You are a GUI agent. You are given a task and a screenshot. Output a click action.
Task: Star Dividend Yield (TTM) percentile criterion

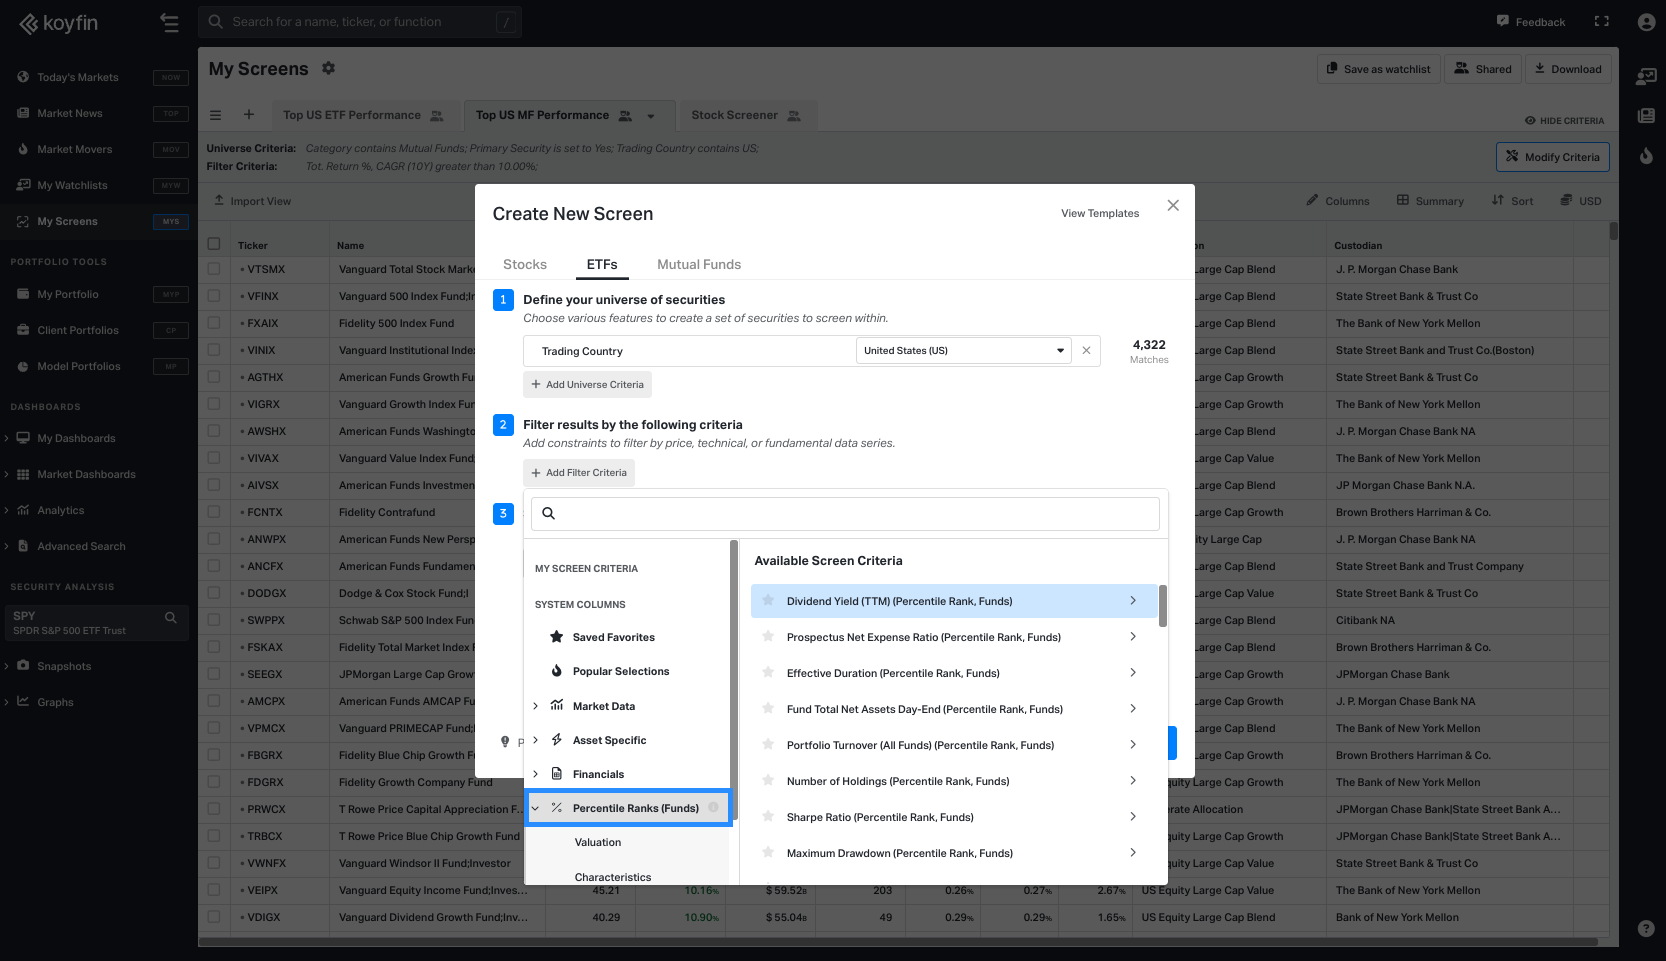[x=768, y=601]
